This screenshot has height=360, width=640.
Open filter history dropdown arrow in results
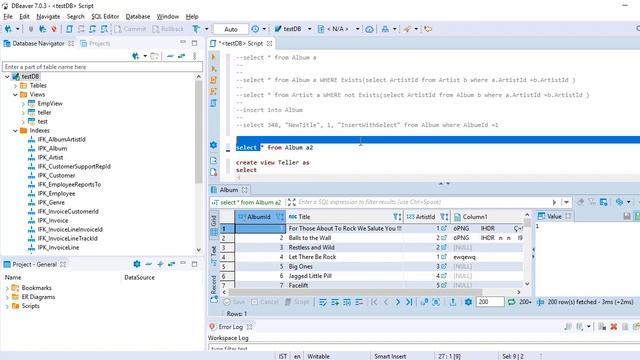pos(566,202)
